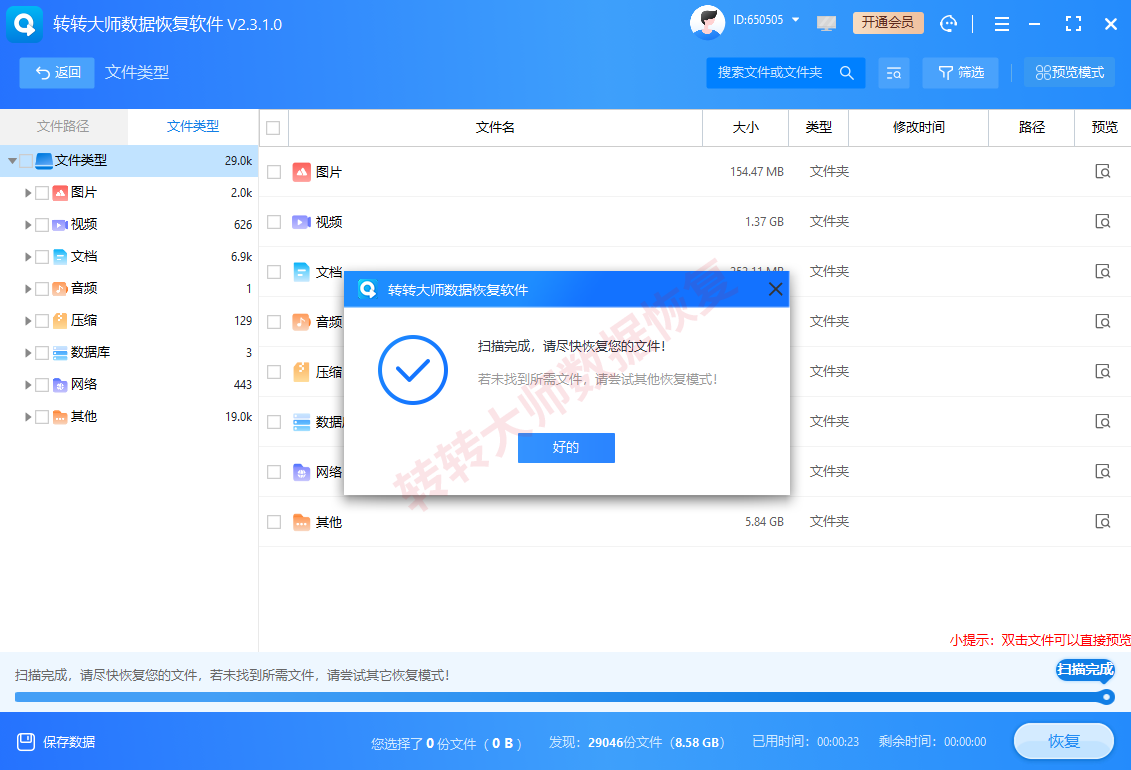1131x770 pixels.
Task: Check the 音频 checkbox in sidebar tree
Action: click(x=42, y=289)
